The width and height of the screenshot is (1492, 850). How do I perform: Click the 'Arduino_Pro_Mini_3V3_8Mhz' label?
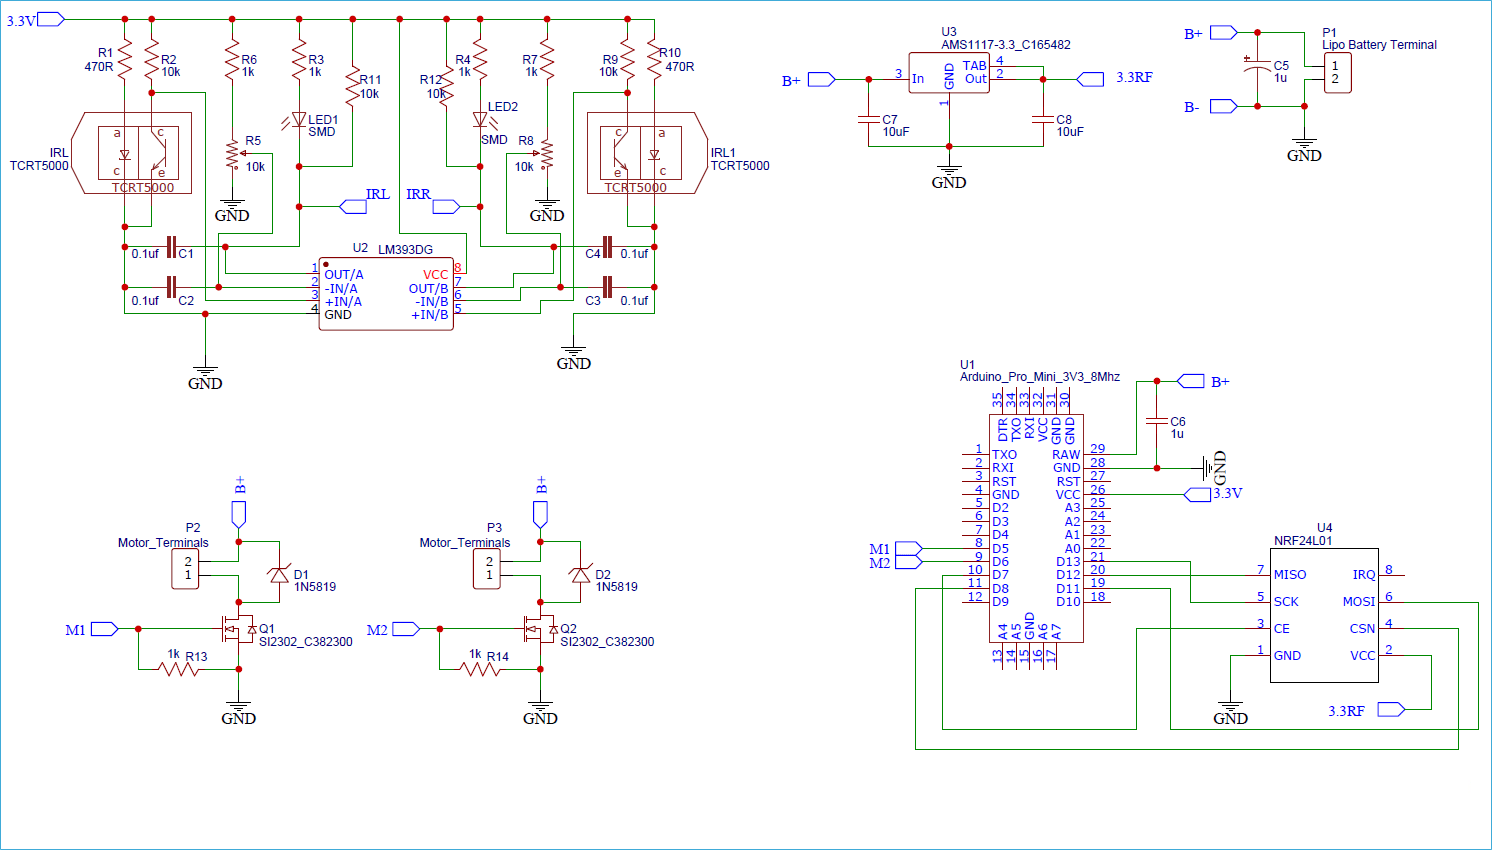1040,378
